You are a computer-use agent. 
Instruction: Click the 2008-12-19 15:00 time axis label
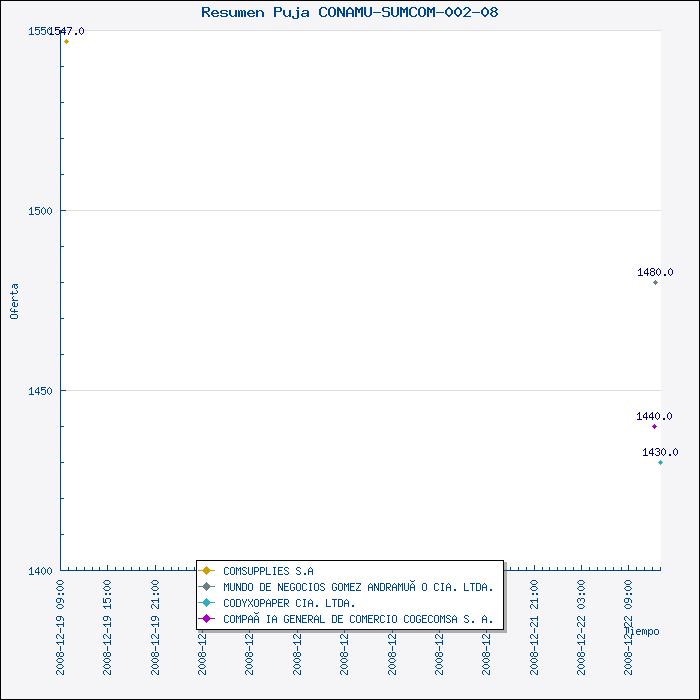(108, 626)
